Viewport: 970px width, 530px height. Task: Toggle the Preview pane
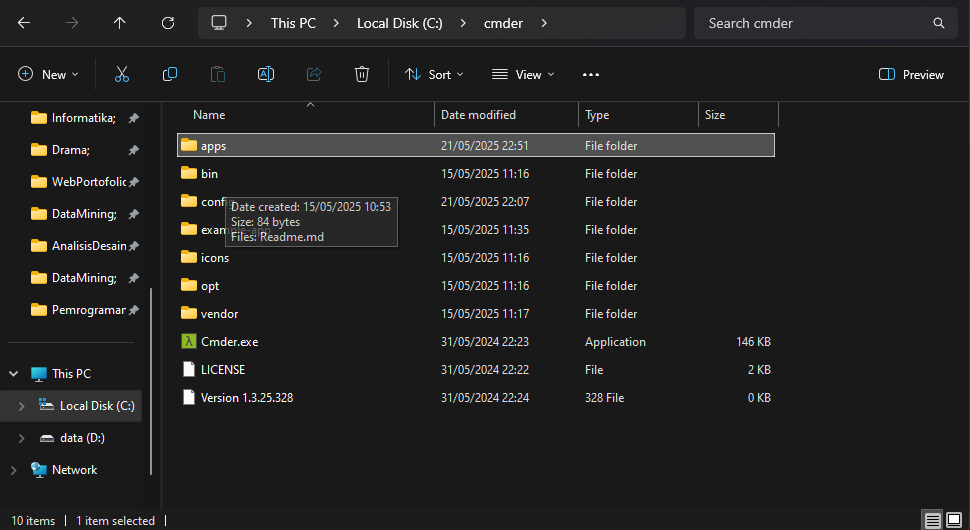pyautogui.click(x=911, y=74)
